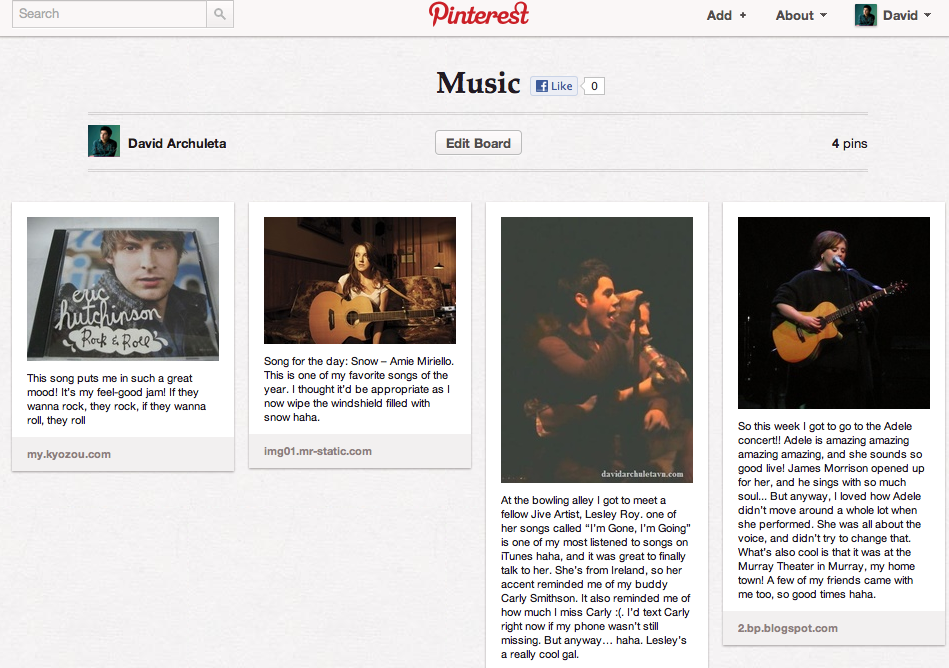Visit the my.kyozou.com source link

pyautogui.click(x=69, y=454)
